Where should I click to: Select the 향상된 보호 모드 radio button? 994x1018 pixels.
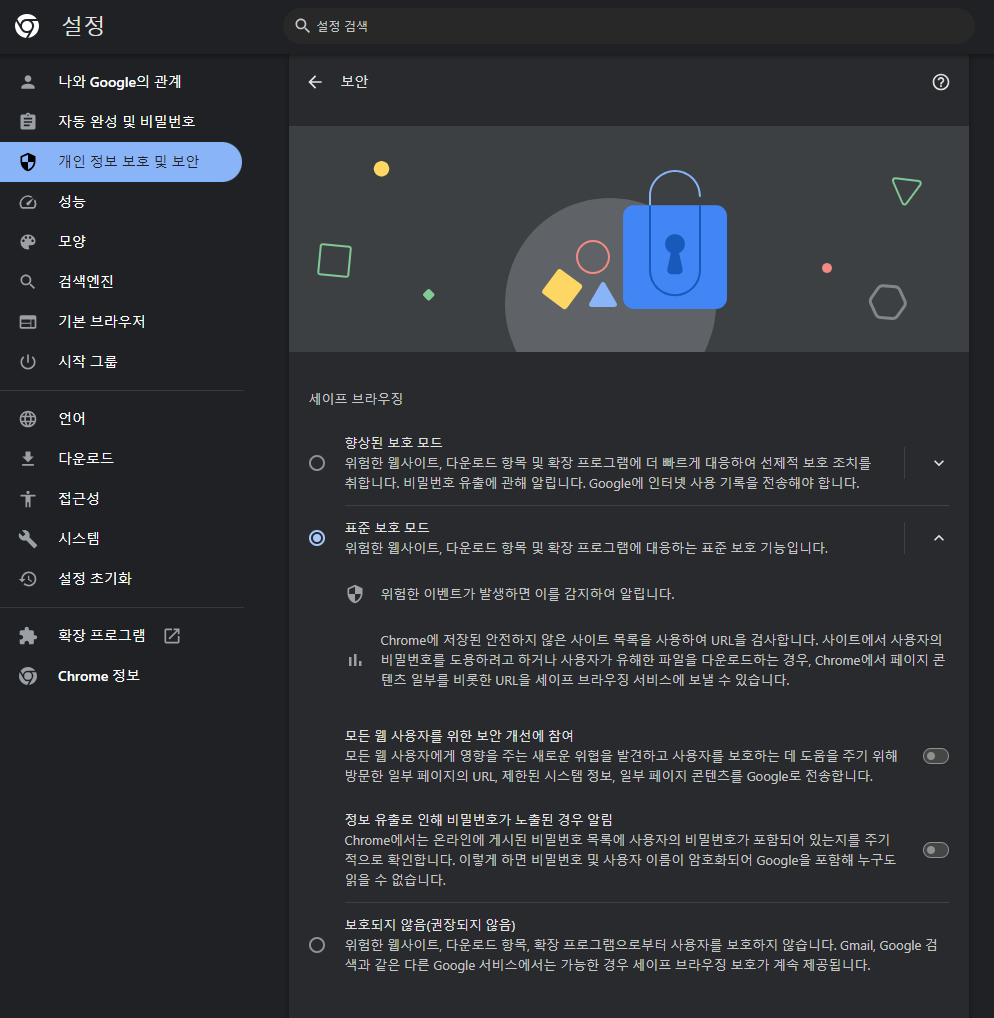coord(317,463)
